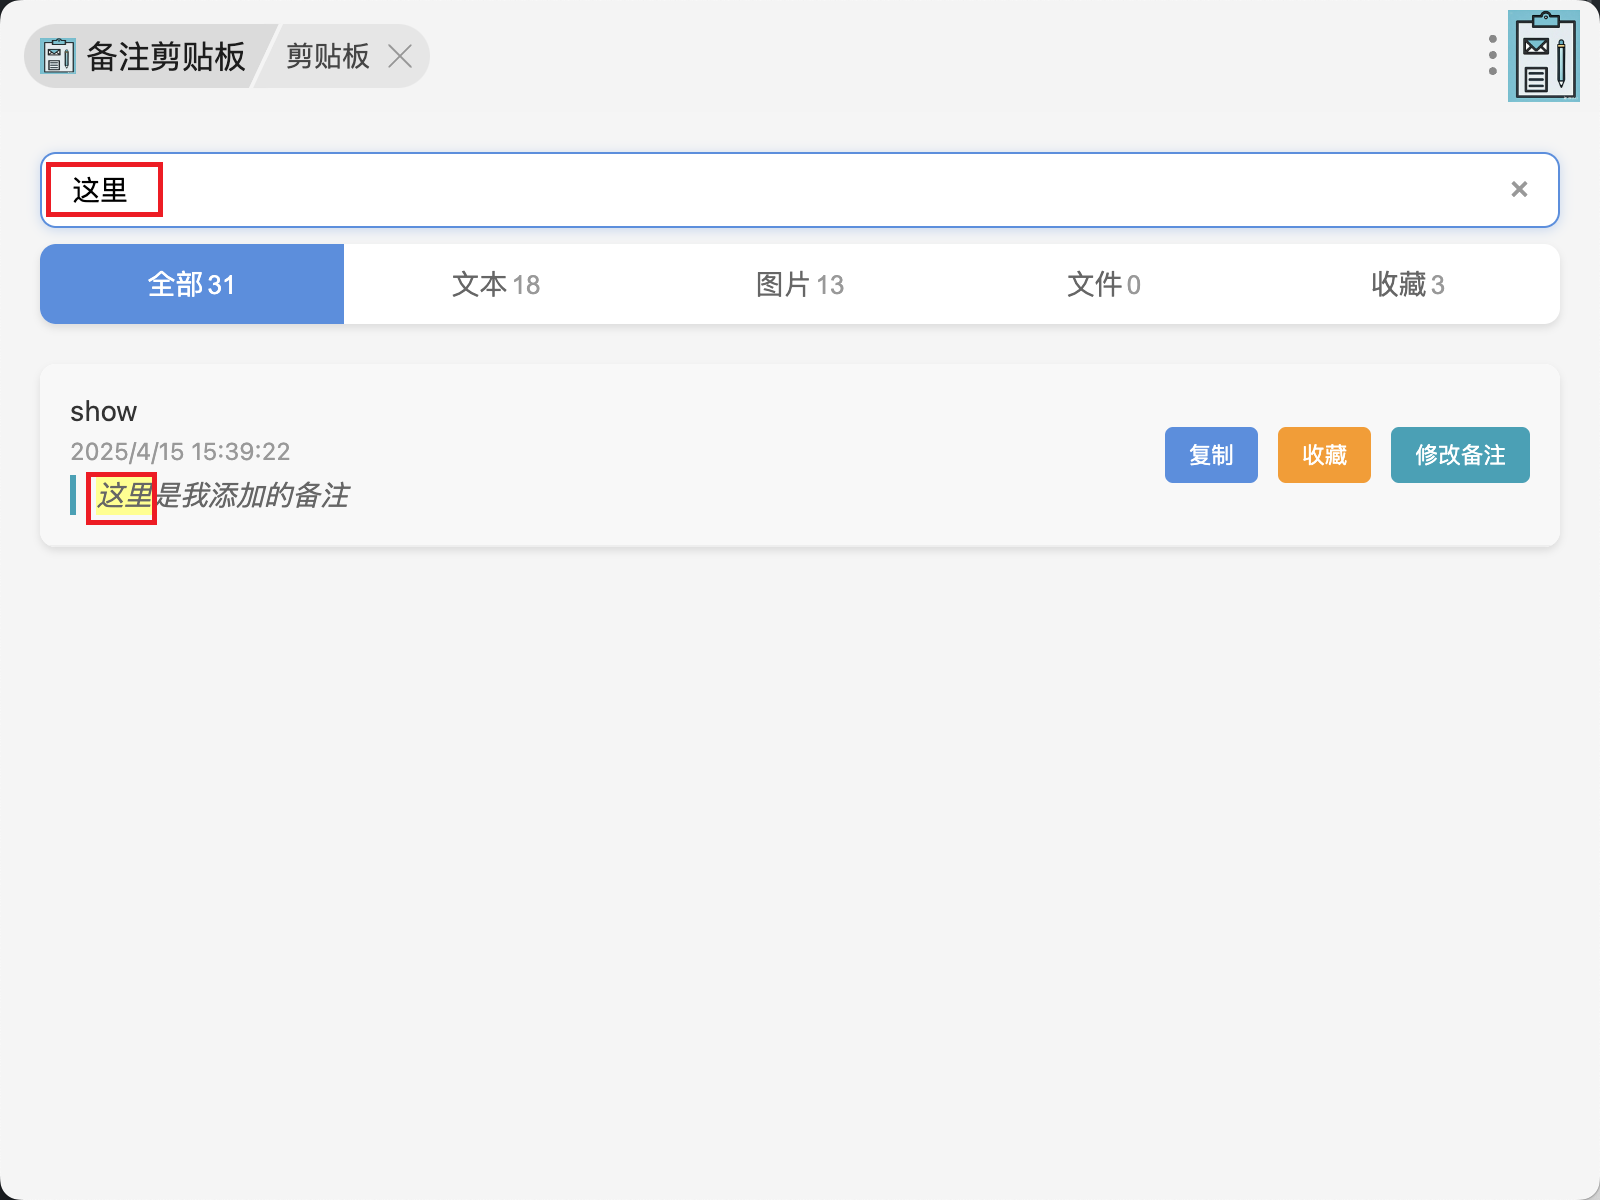
Task: Close the 剪贴板 tab with its X
Action: coord(400,56)
